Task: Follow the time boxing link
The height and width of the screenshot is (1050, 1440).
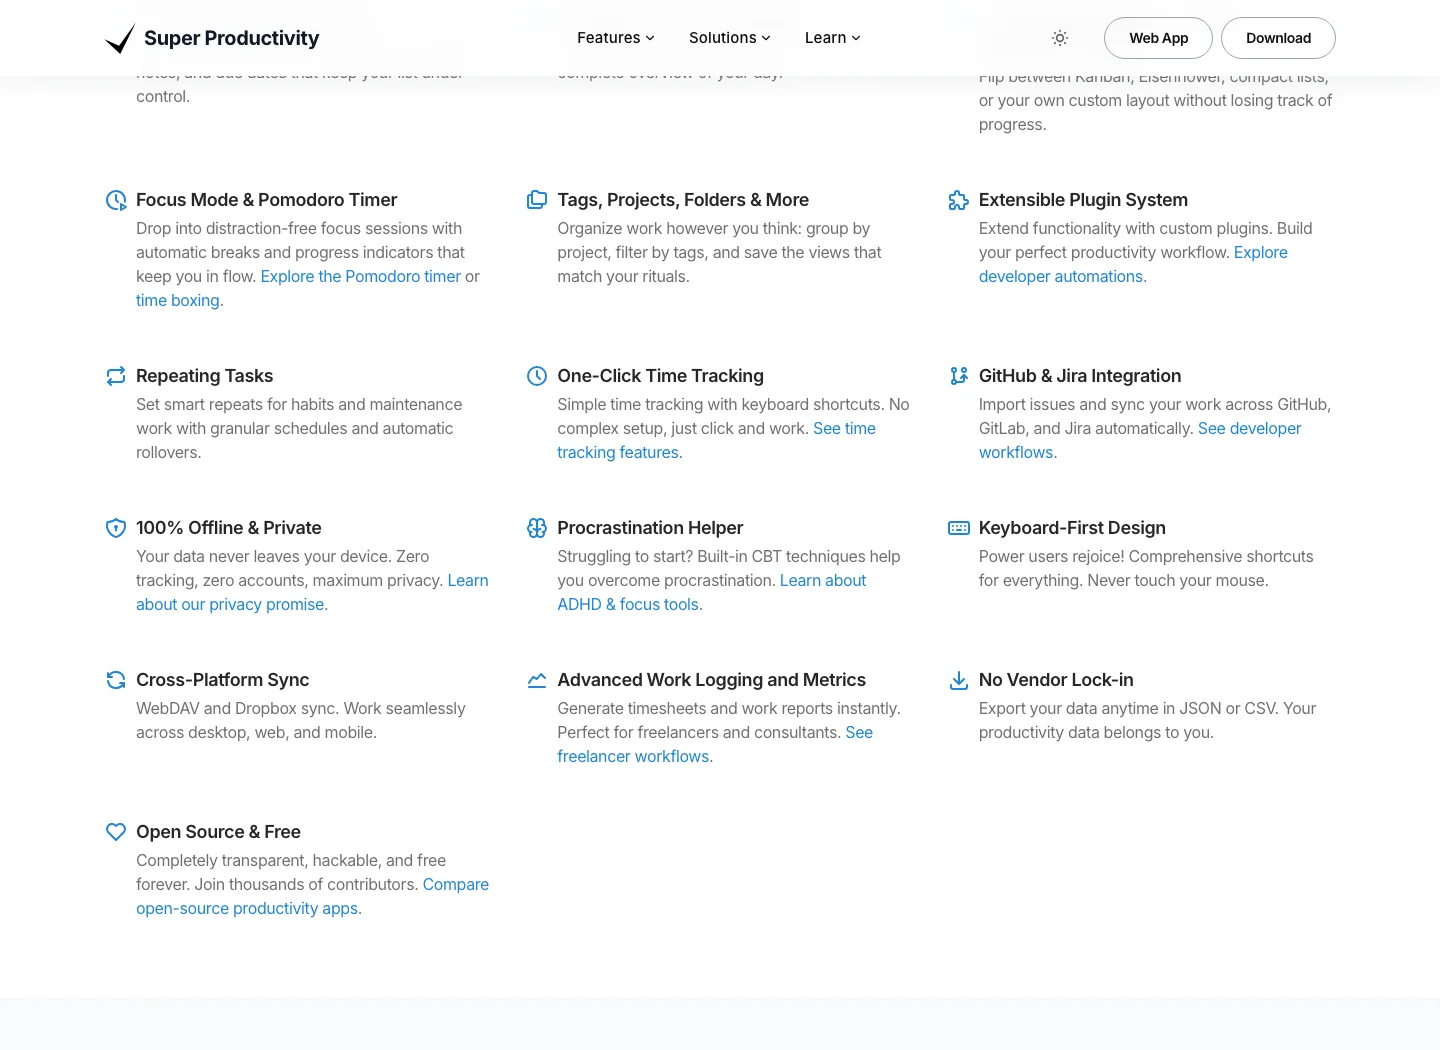Action: tap(178, 300)
